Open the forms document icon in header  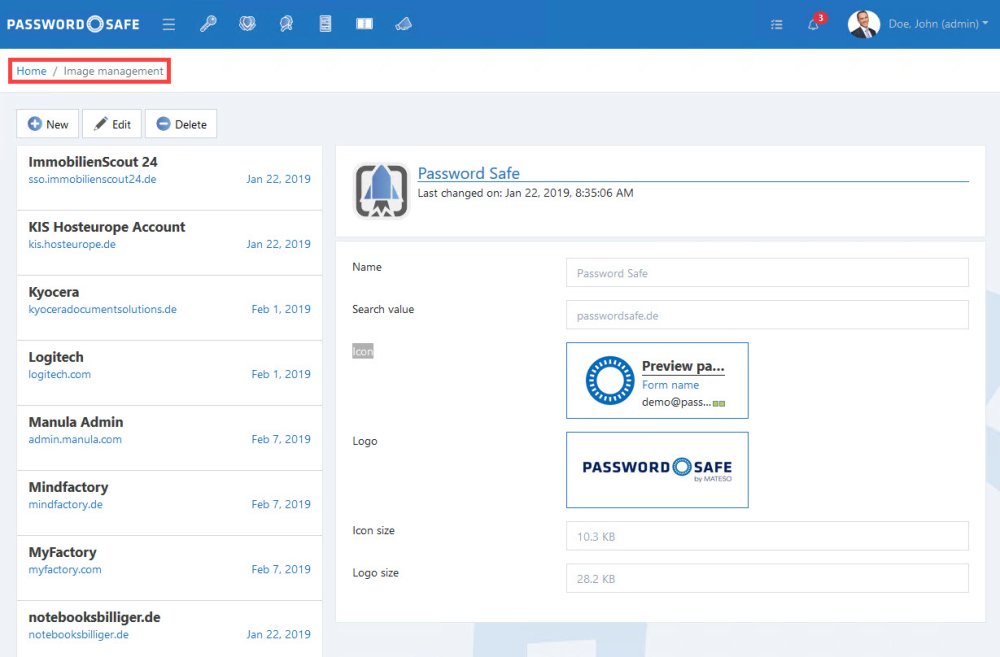point(325,24)
